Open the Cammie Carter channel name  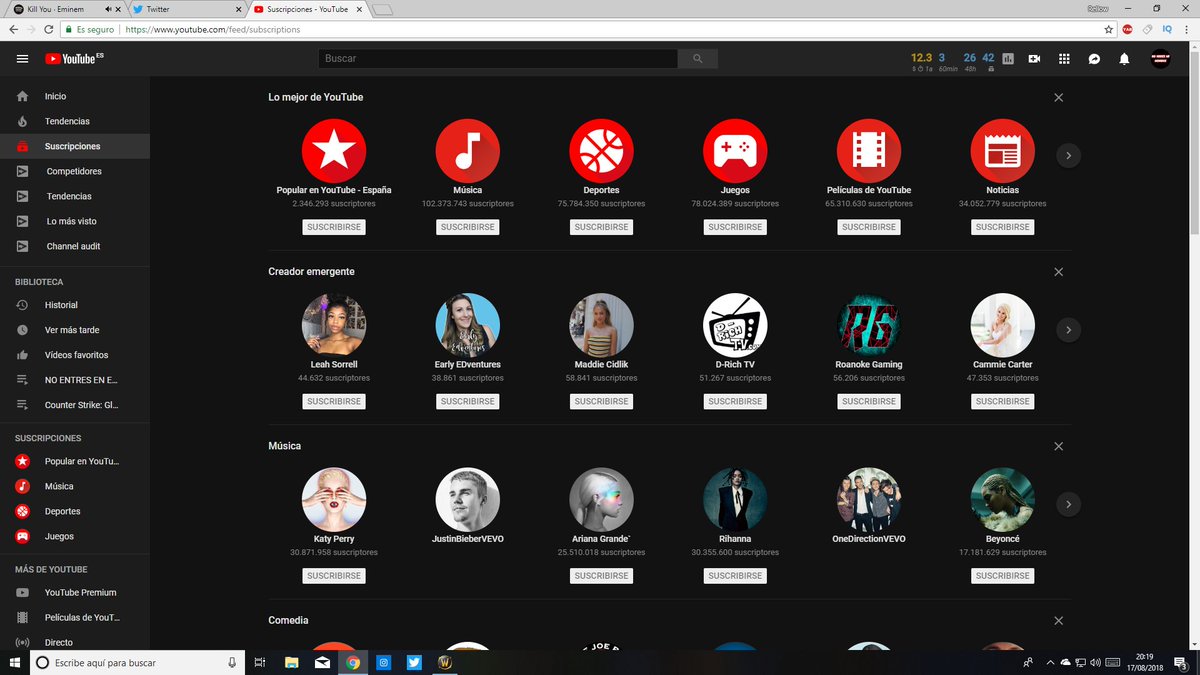point(1003,365)
